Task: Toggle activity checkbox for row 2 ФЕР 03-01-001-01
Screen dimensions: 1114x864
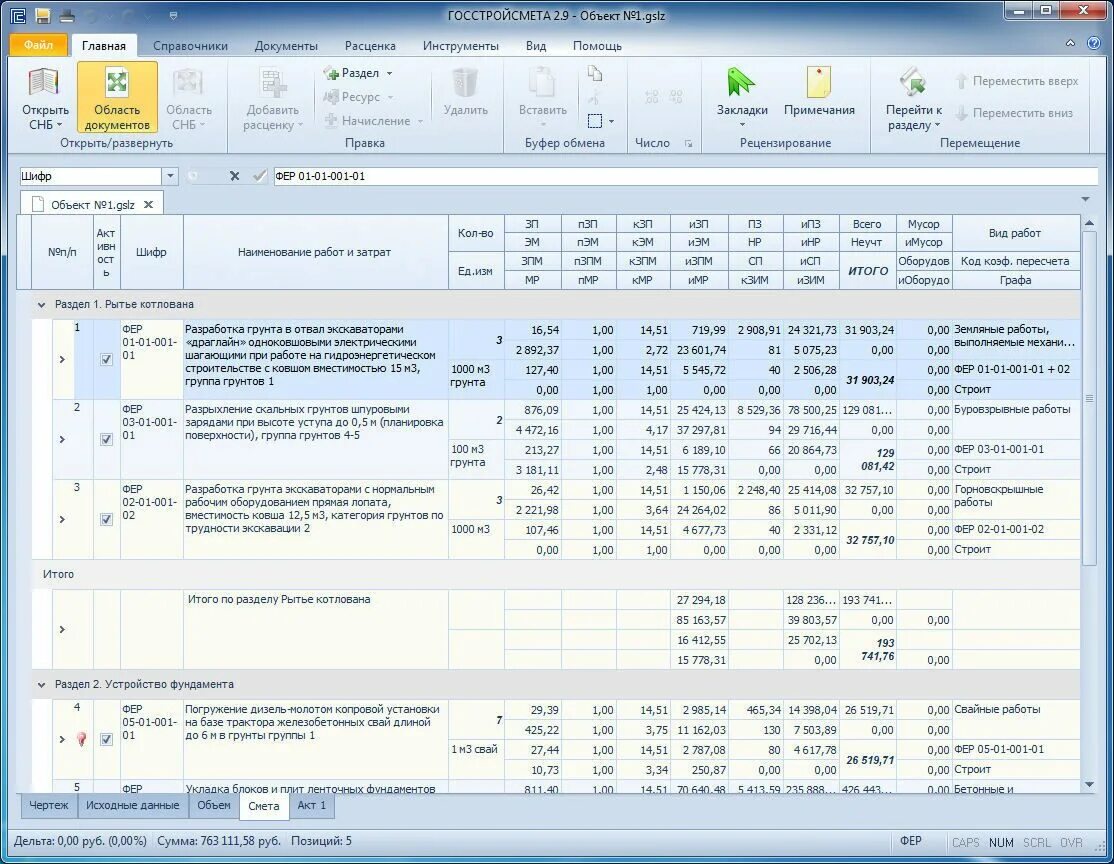Action: pos(106,439)
